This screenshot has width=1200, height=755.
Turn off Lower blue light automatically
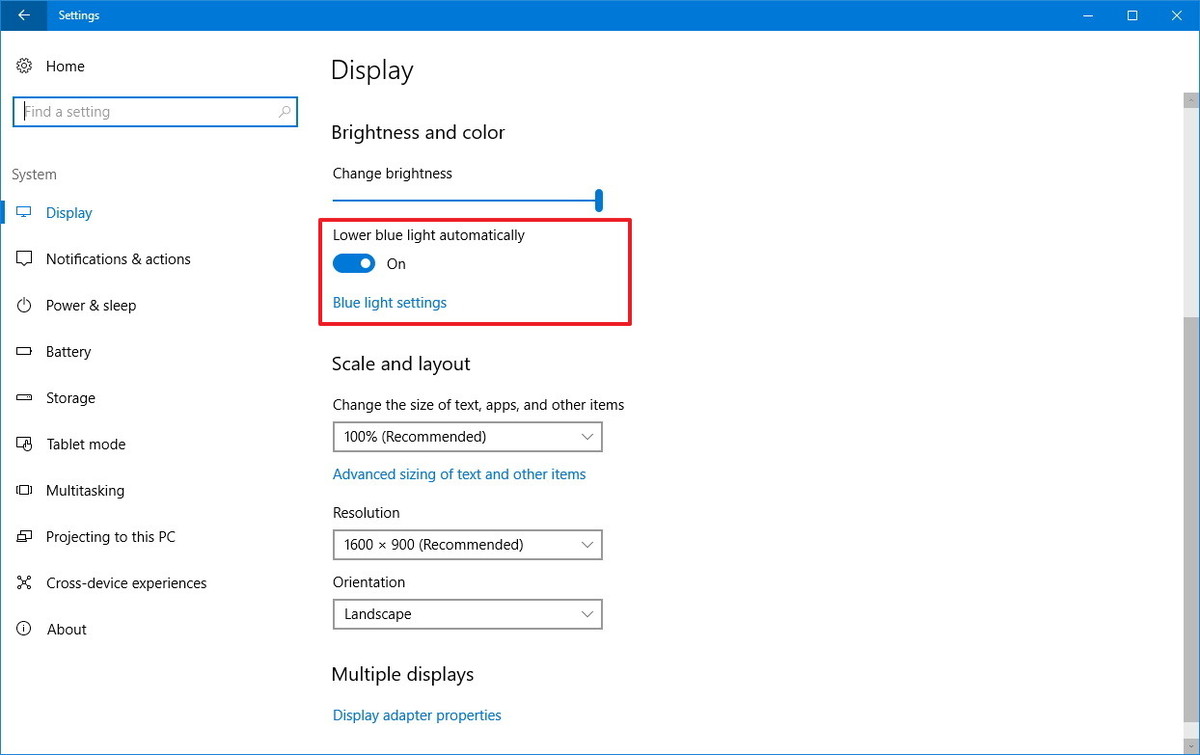(x=353, y=263)
